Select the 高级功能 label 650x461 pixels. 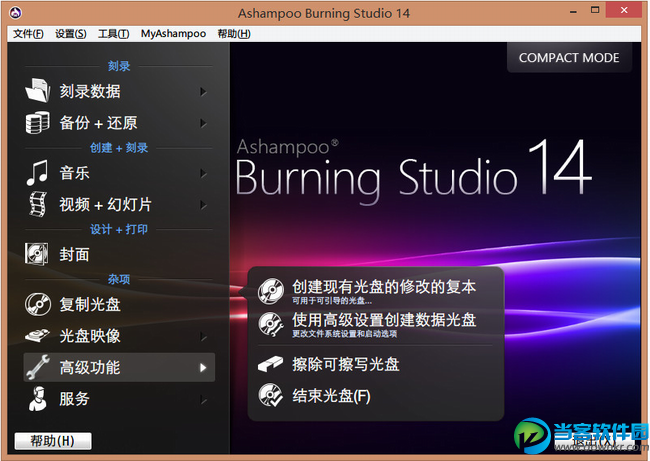pyautogui.click(x=90, y=367)
